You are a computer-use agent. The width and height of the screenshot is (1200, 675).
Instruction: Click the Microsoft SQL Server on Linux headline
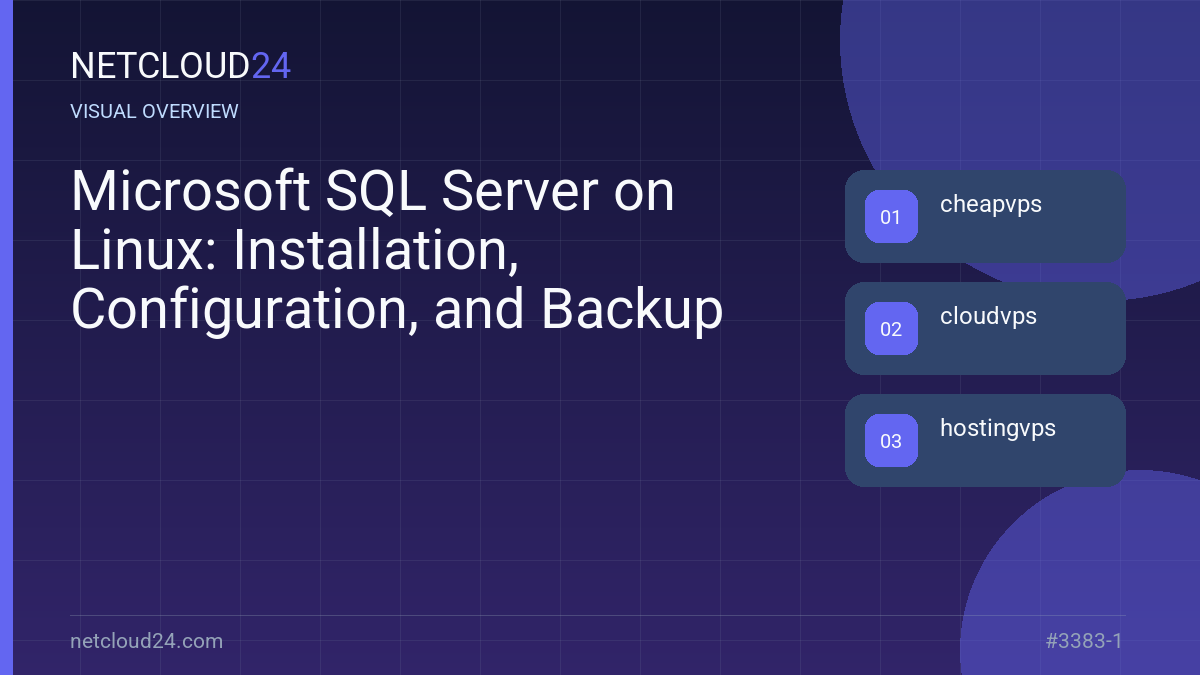click(397, 251)
